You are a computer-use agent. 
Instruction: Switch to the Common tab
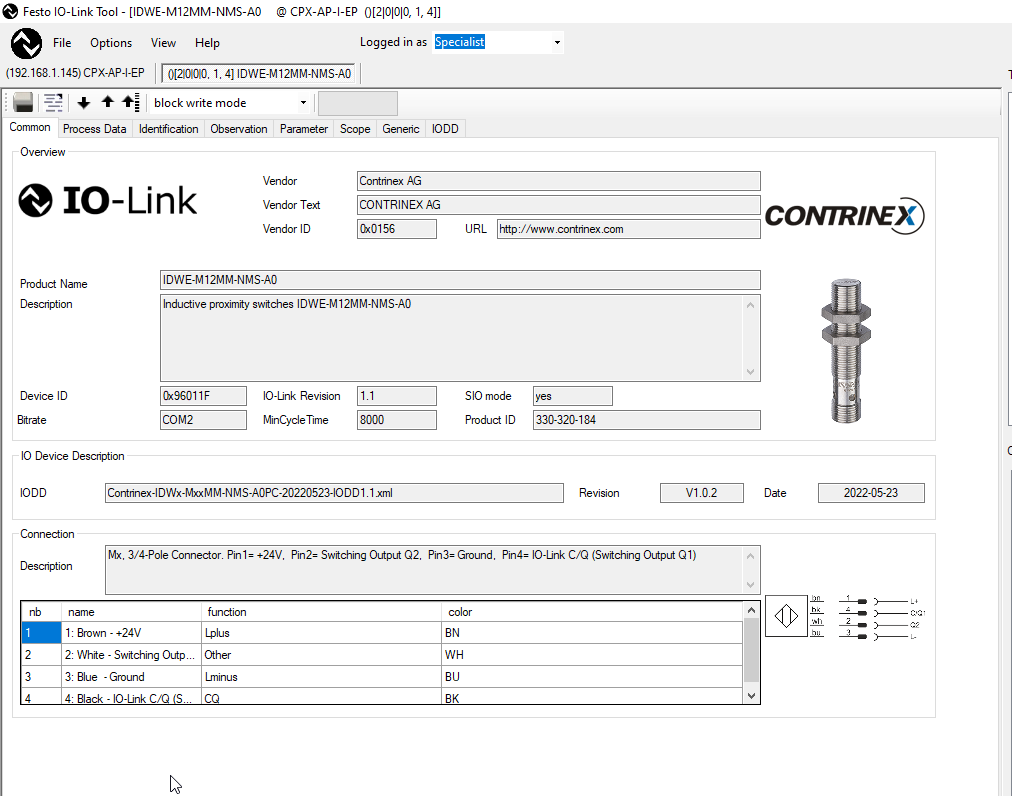pyautogui.click(x=30, y=127)
